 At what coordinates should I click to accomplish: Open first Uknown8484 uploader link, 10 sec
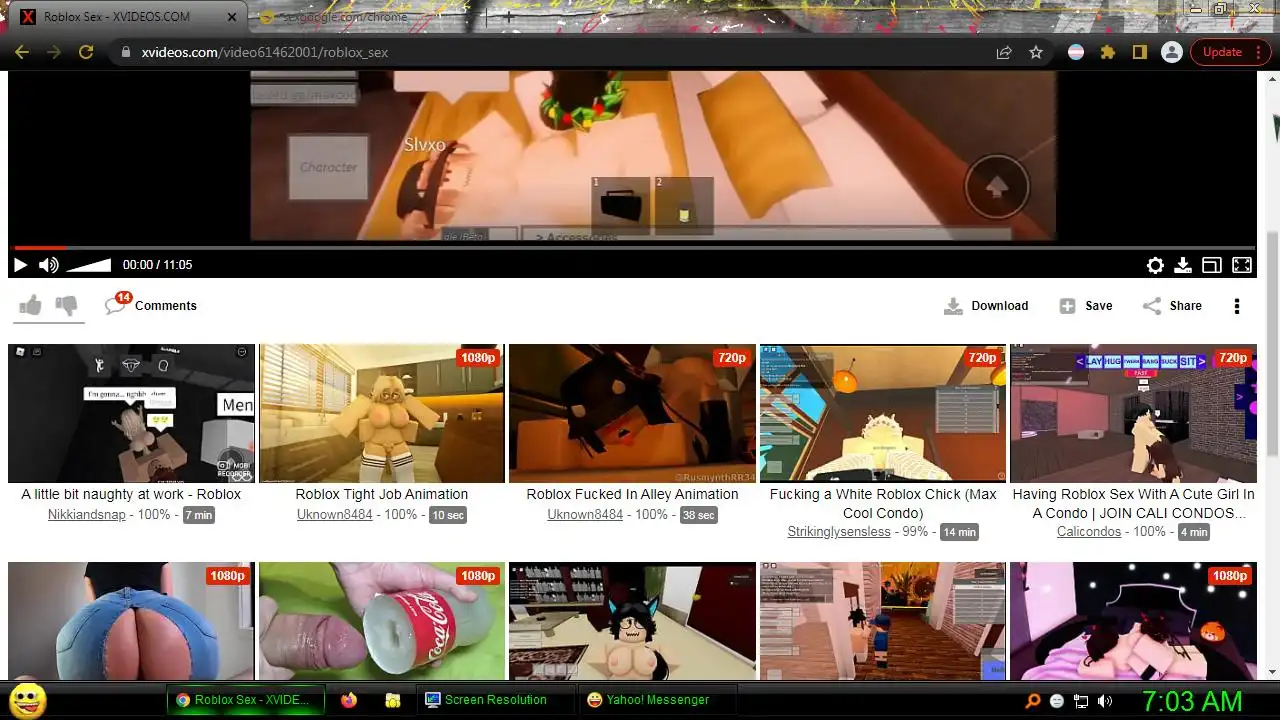click(x=335, y=515)
